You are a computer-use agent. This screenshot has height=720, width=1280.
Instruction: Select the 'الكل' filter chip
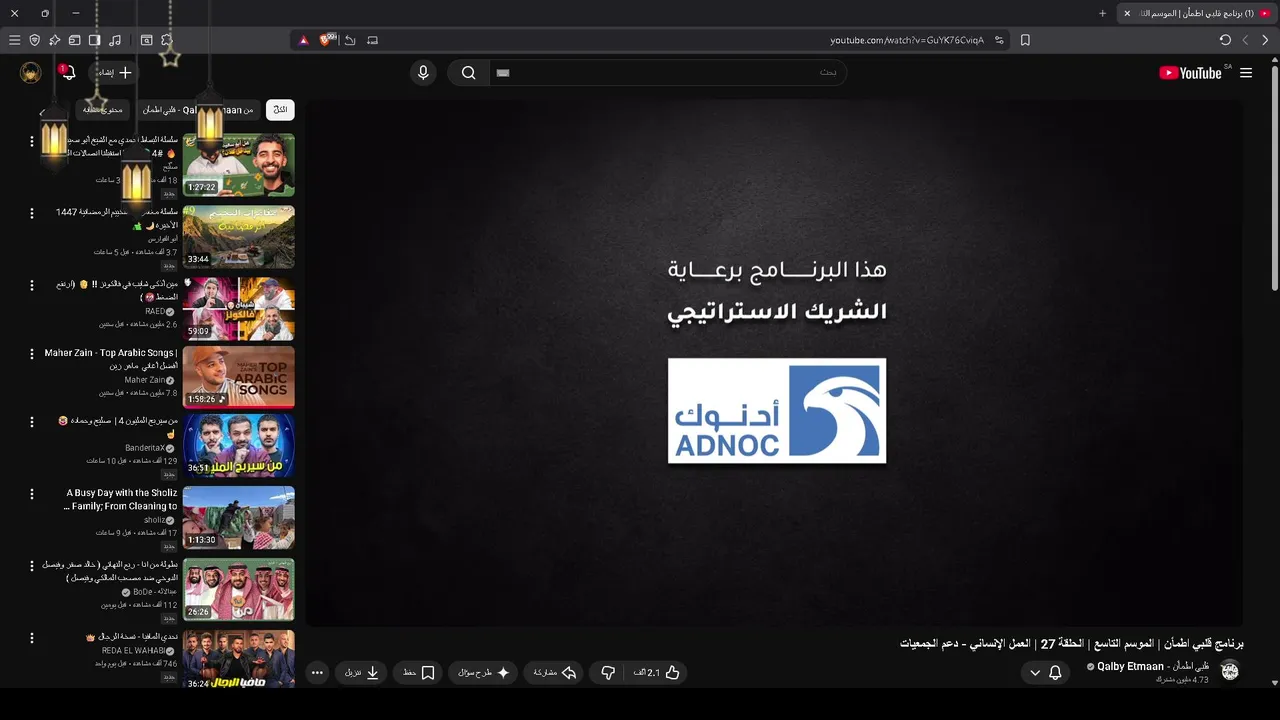(x=280, y=110)
